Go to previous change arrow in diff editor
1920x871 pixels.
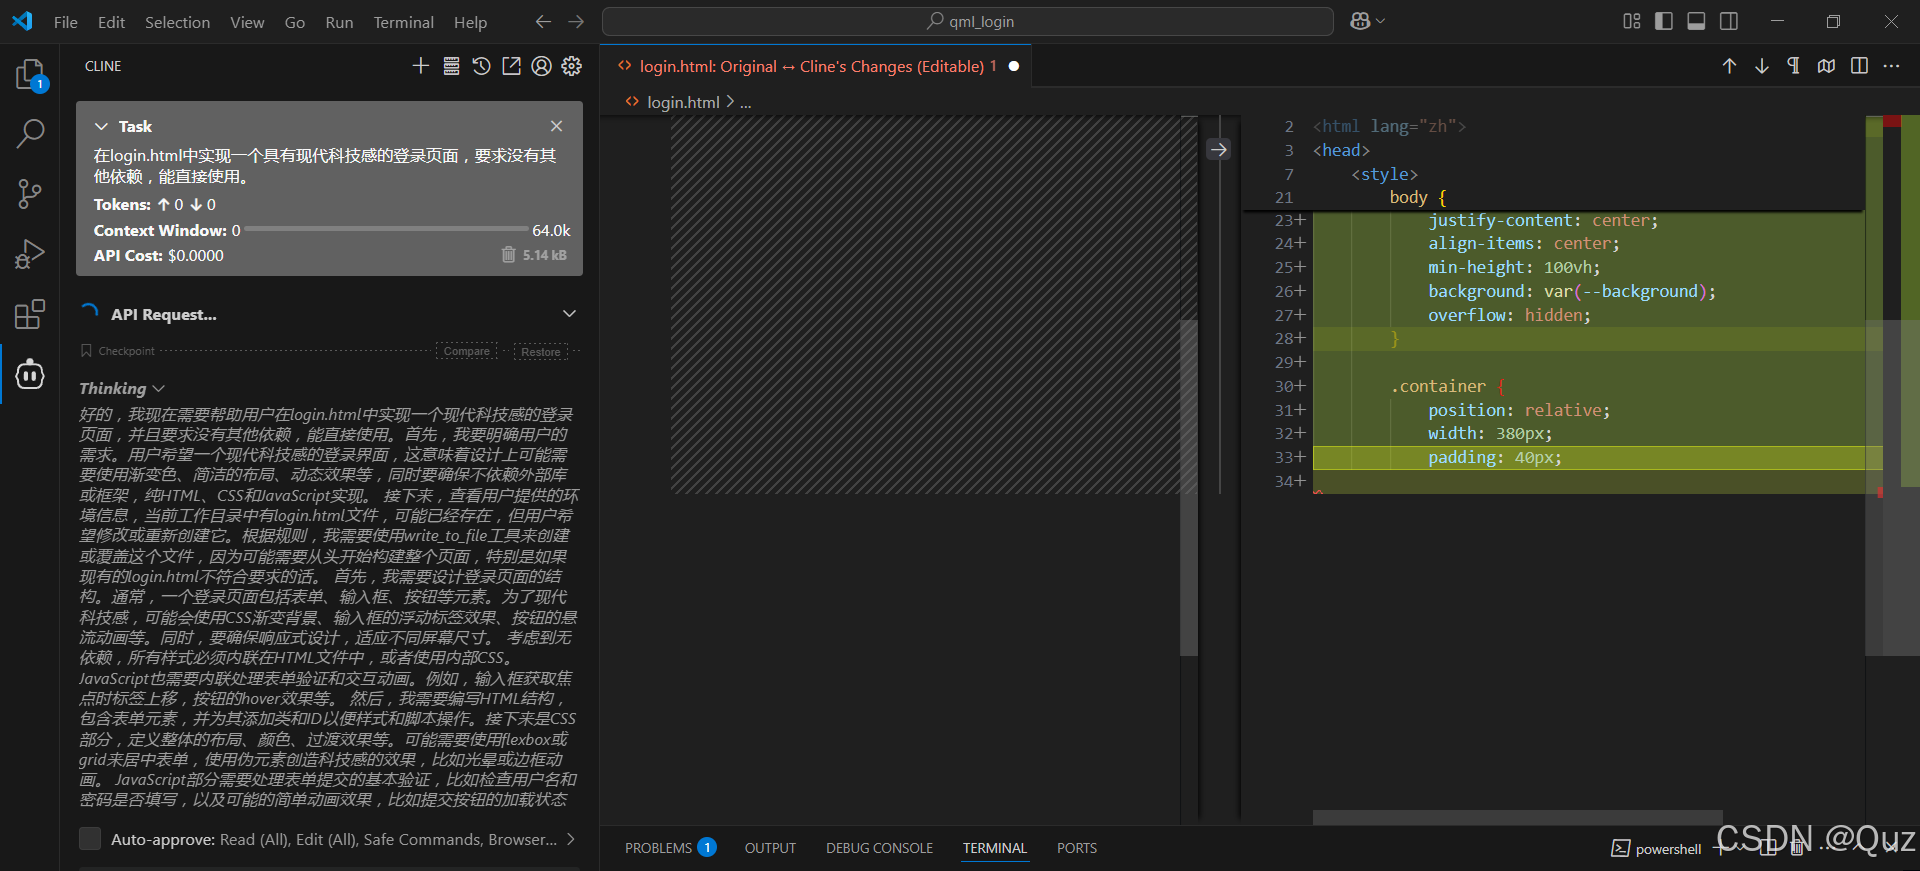click(x=1729, y=66)
